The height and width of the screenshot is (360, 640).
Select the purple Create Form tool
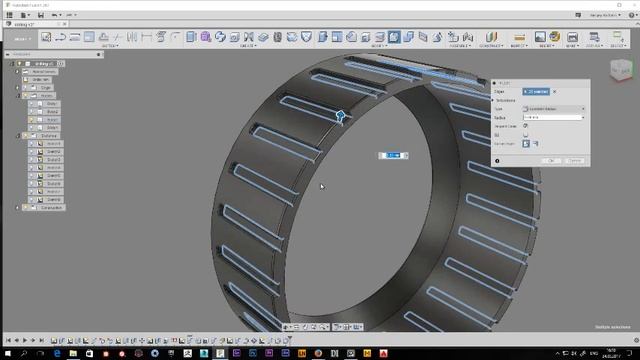205,37
